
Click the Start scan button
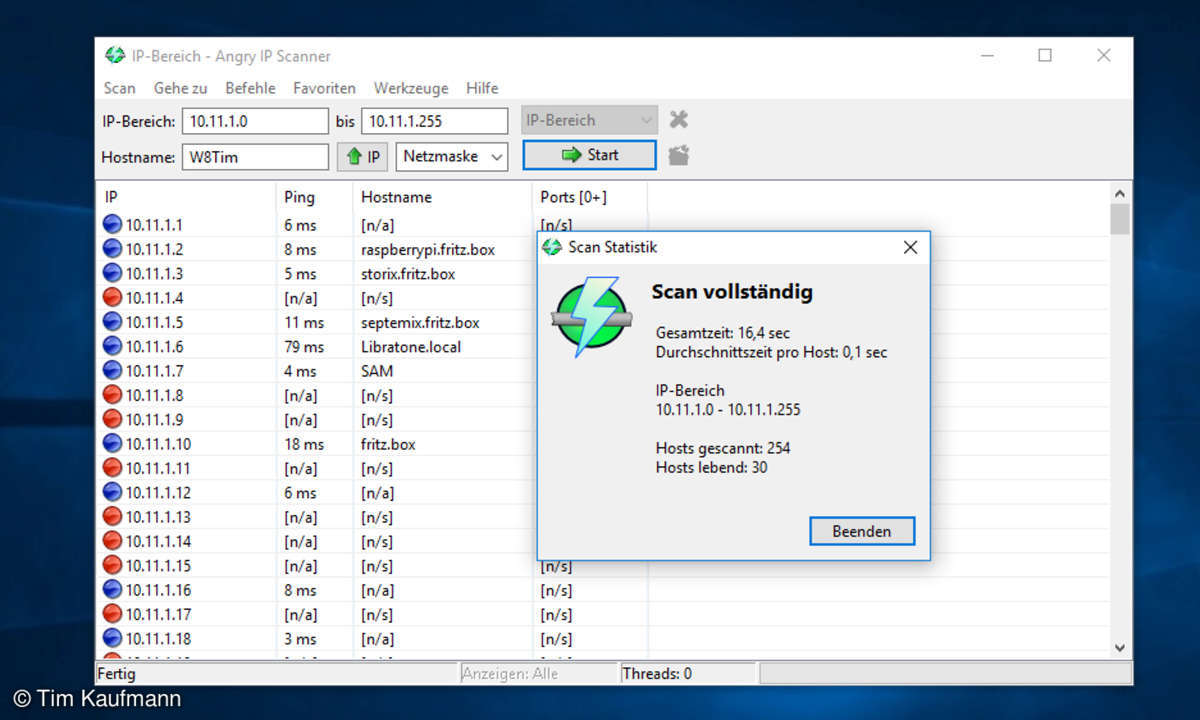589,155
